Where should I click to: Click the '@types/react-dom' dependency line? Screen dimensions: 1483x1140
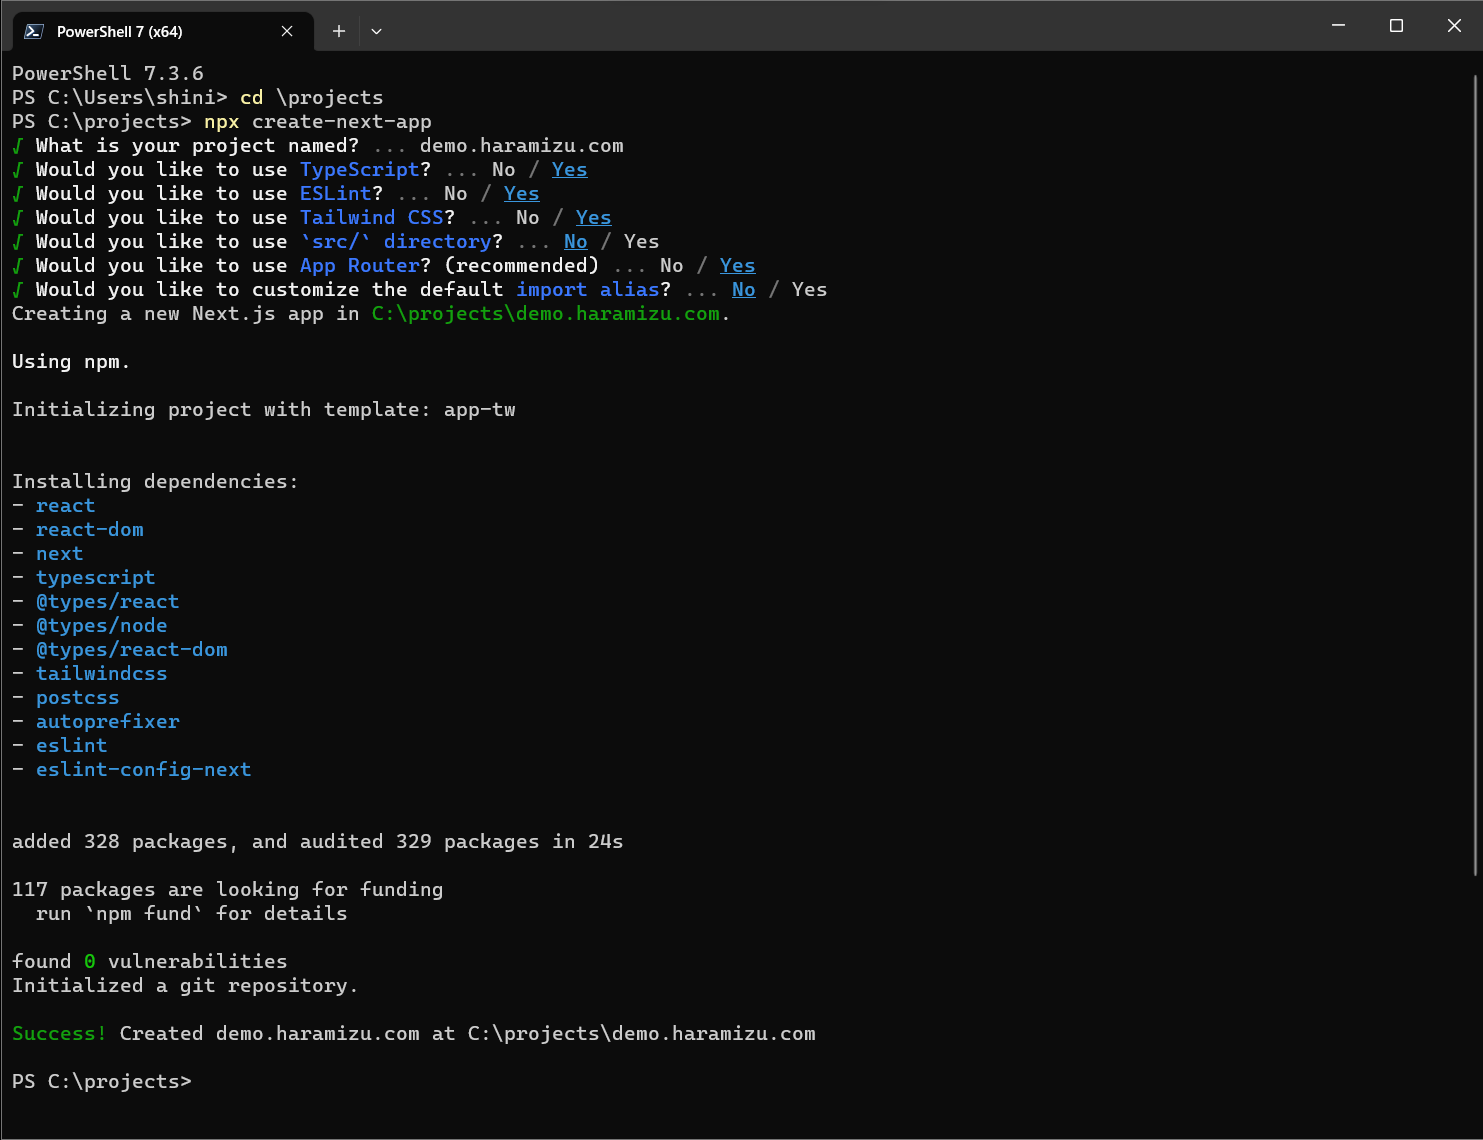coord(131,650)
